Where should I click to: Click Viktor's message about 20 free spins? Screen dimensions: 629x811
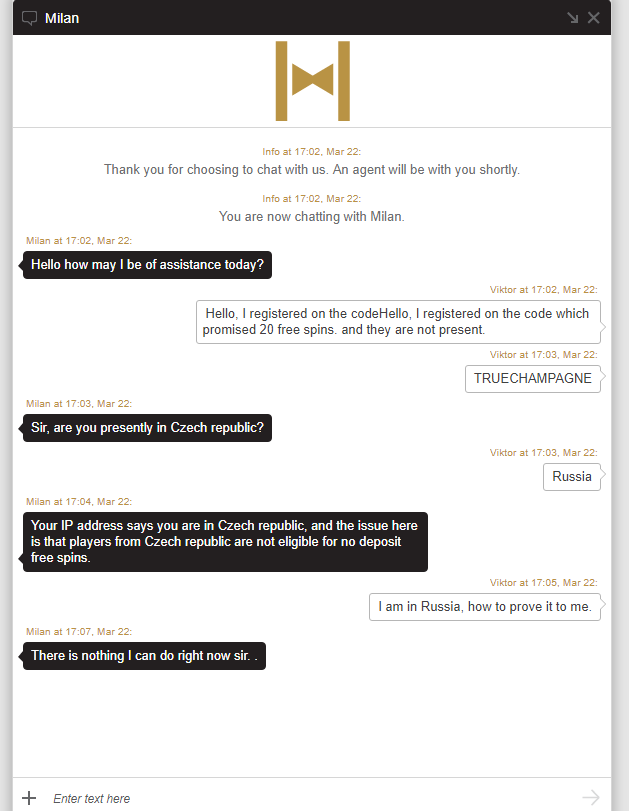click(398, 321)
